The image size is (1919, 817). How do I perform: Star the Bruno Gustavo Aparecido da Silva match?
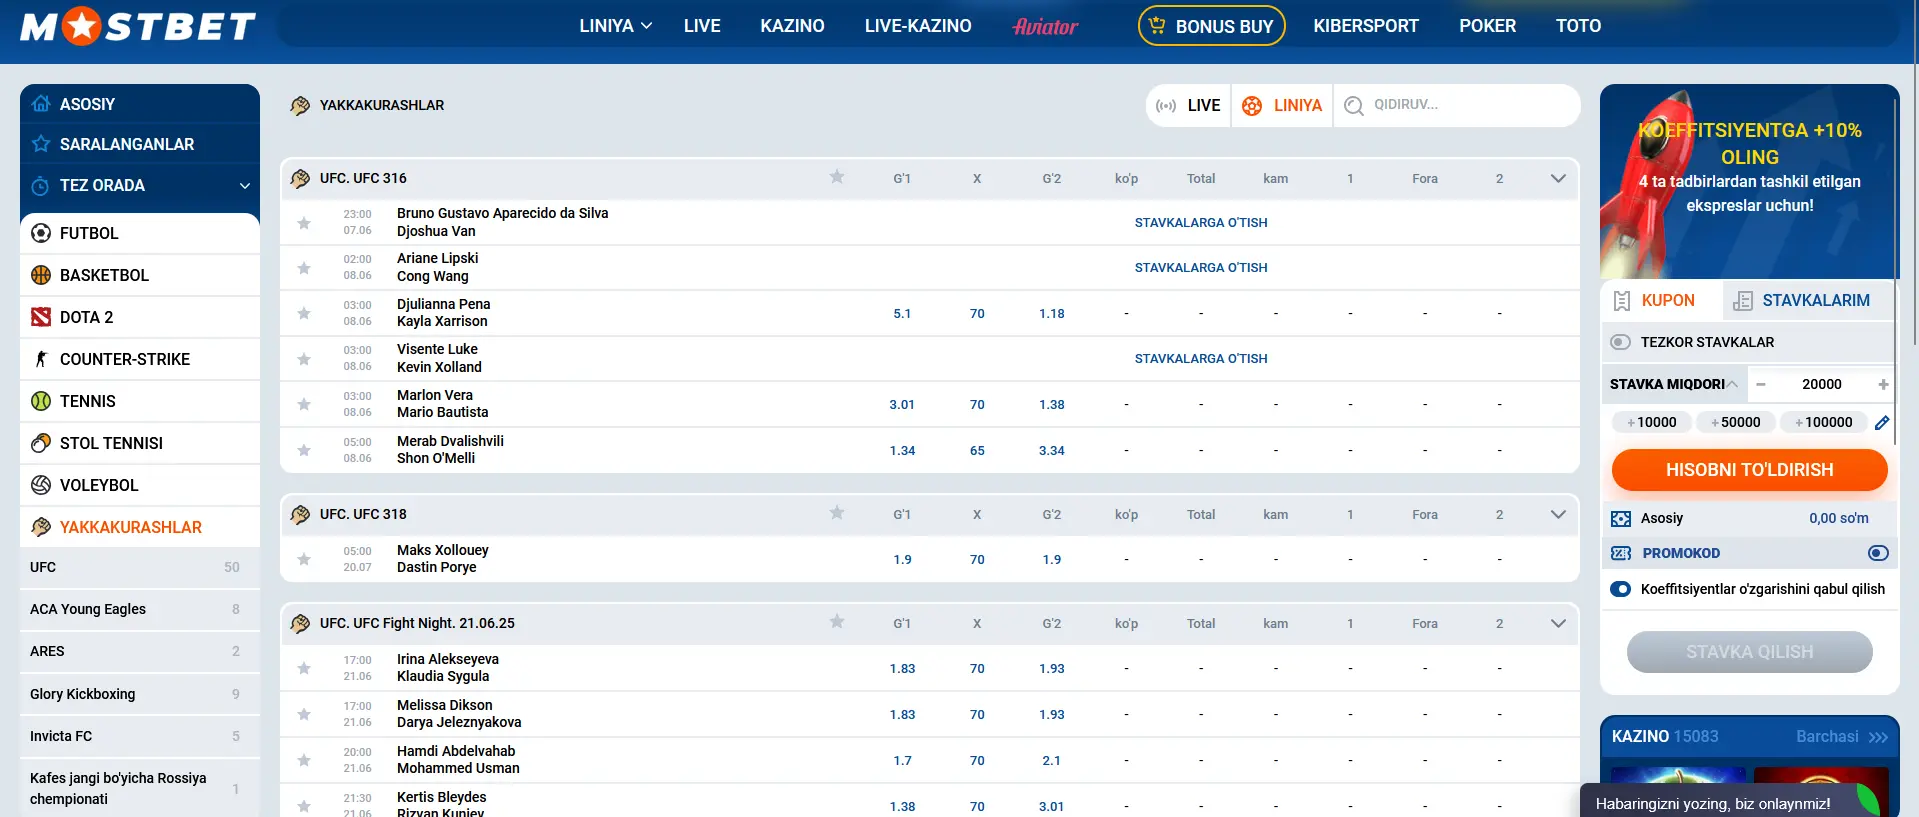(304, 223)
